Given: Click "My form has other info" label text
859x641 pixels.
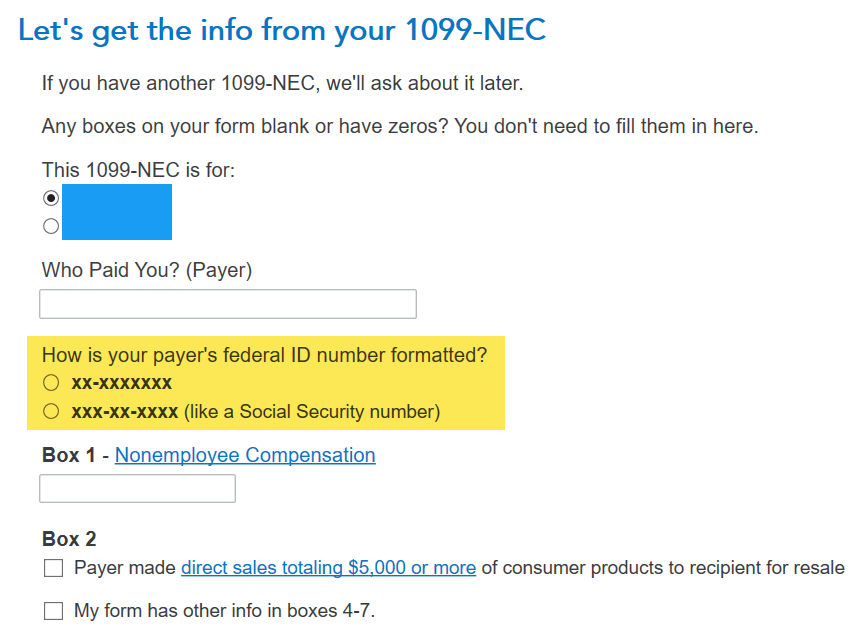Looking at the screenshot, I should coord(224,610).
